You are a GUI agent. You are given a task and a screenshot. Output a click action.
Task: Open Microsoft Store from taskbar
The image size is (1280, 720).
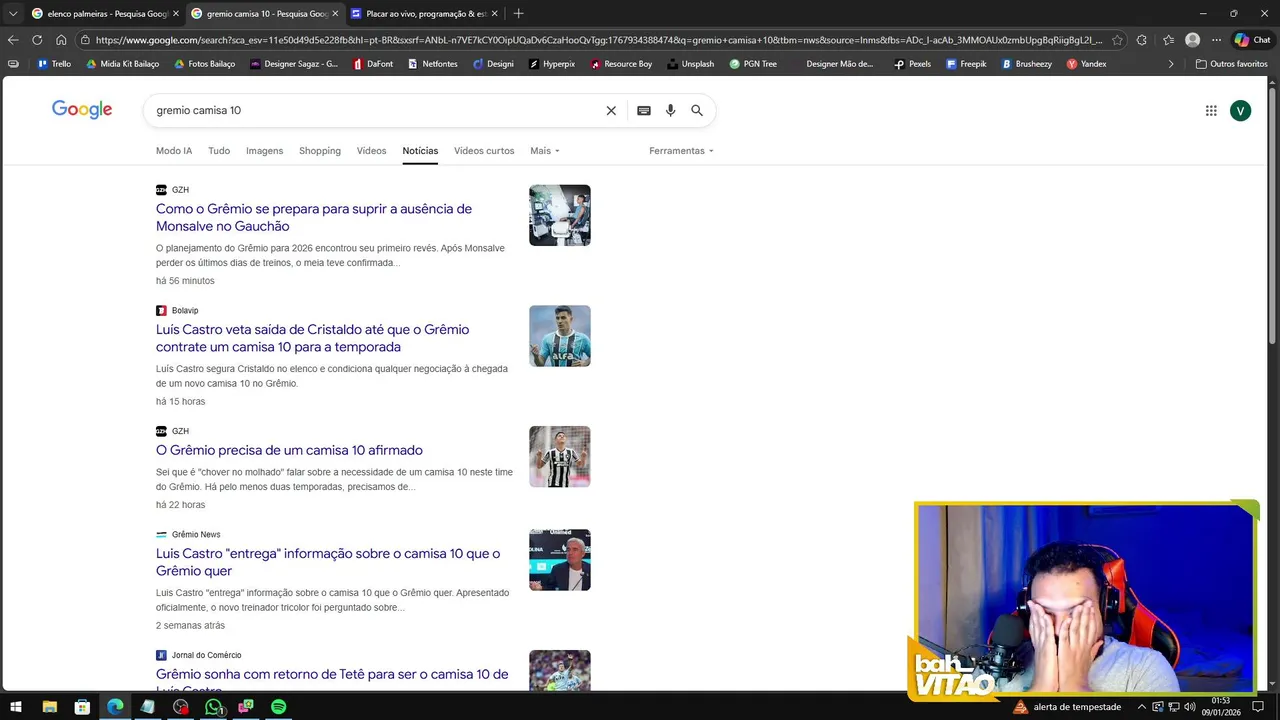pos(82,707)
